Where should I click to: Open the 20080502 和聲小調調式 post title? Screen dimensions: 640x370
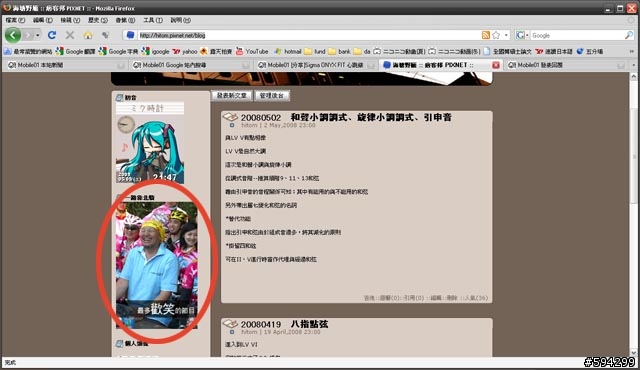346,117
